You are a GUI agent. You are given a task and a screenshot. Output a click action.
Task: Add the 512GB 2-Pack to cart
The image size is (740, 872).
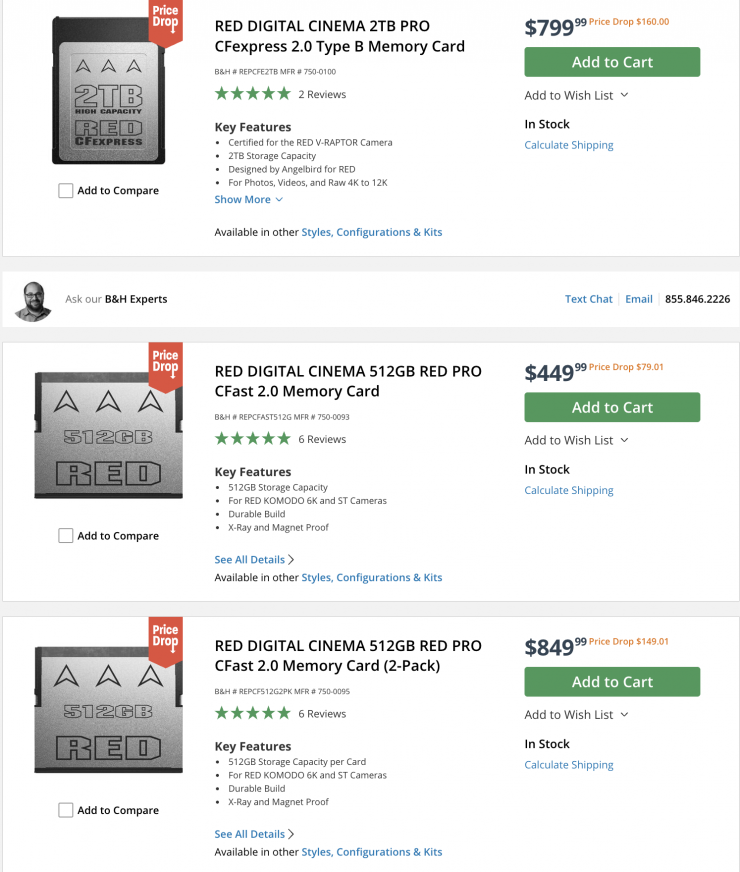(612, 682)
